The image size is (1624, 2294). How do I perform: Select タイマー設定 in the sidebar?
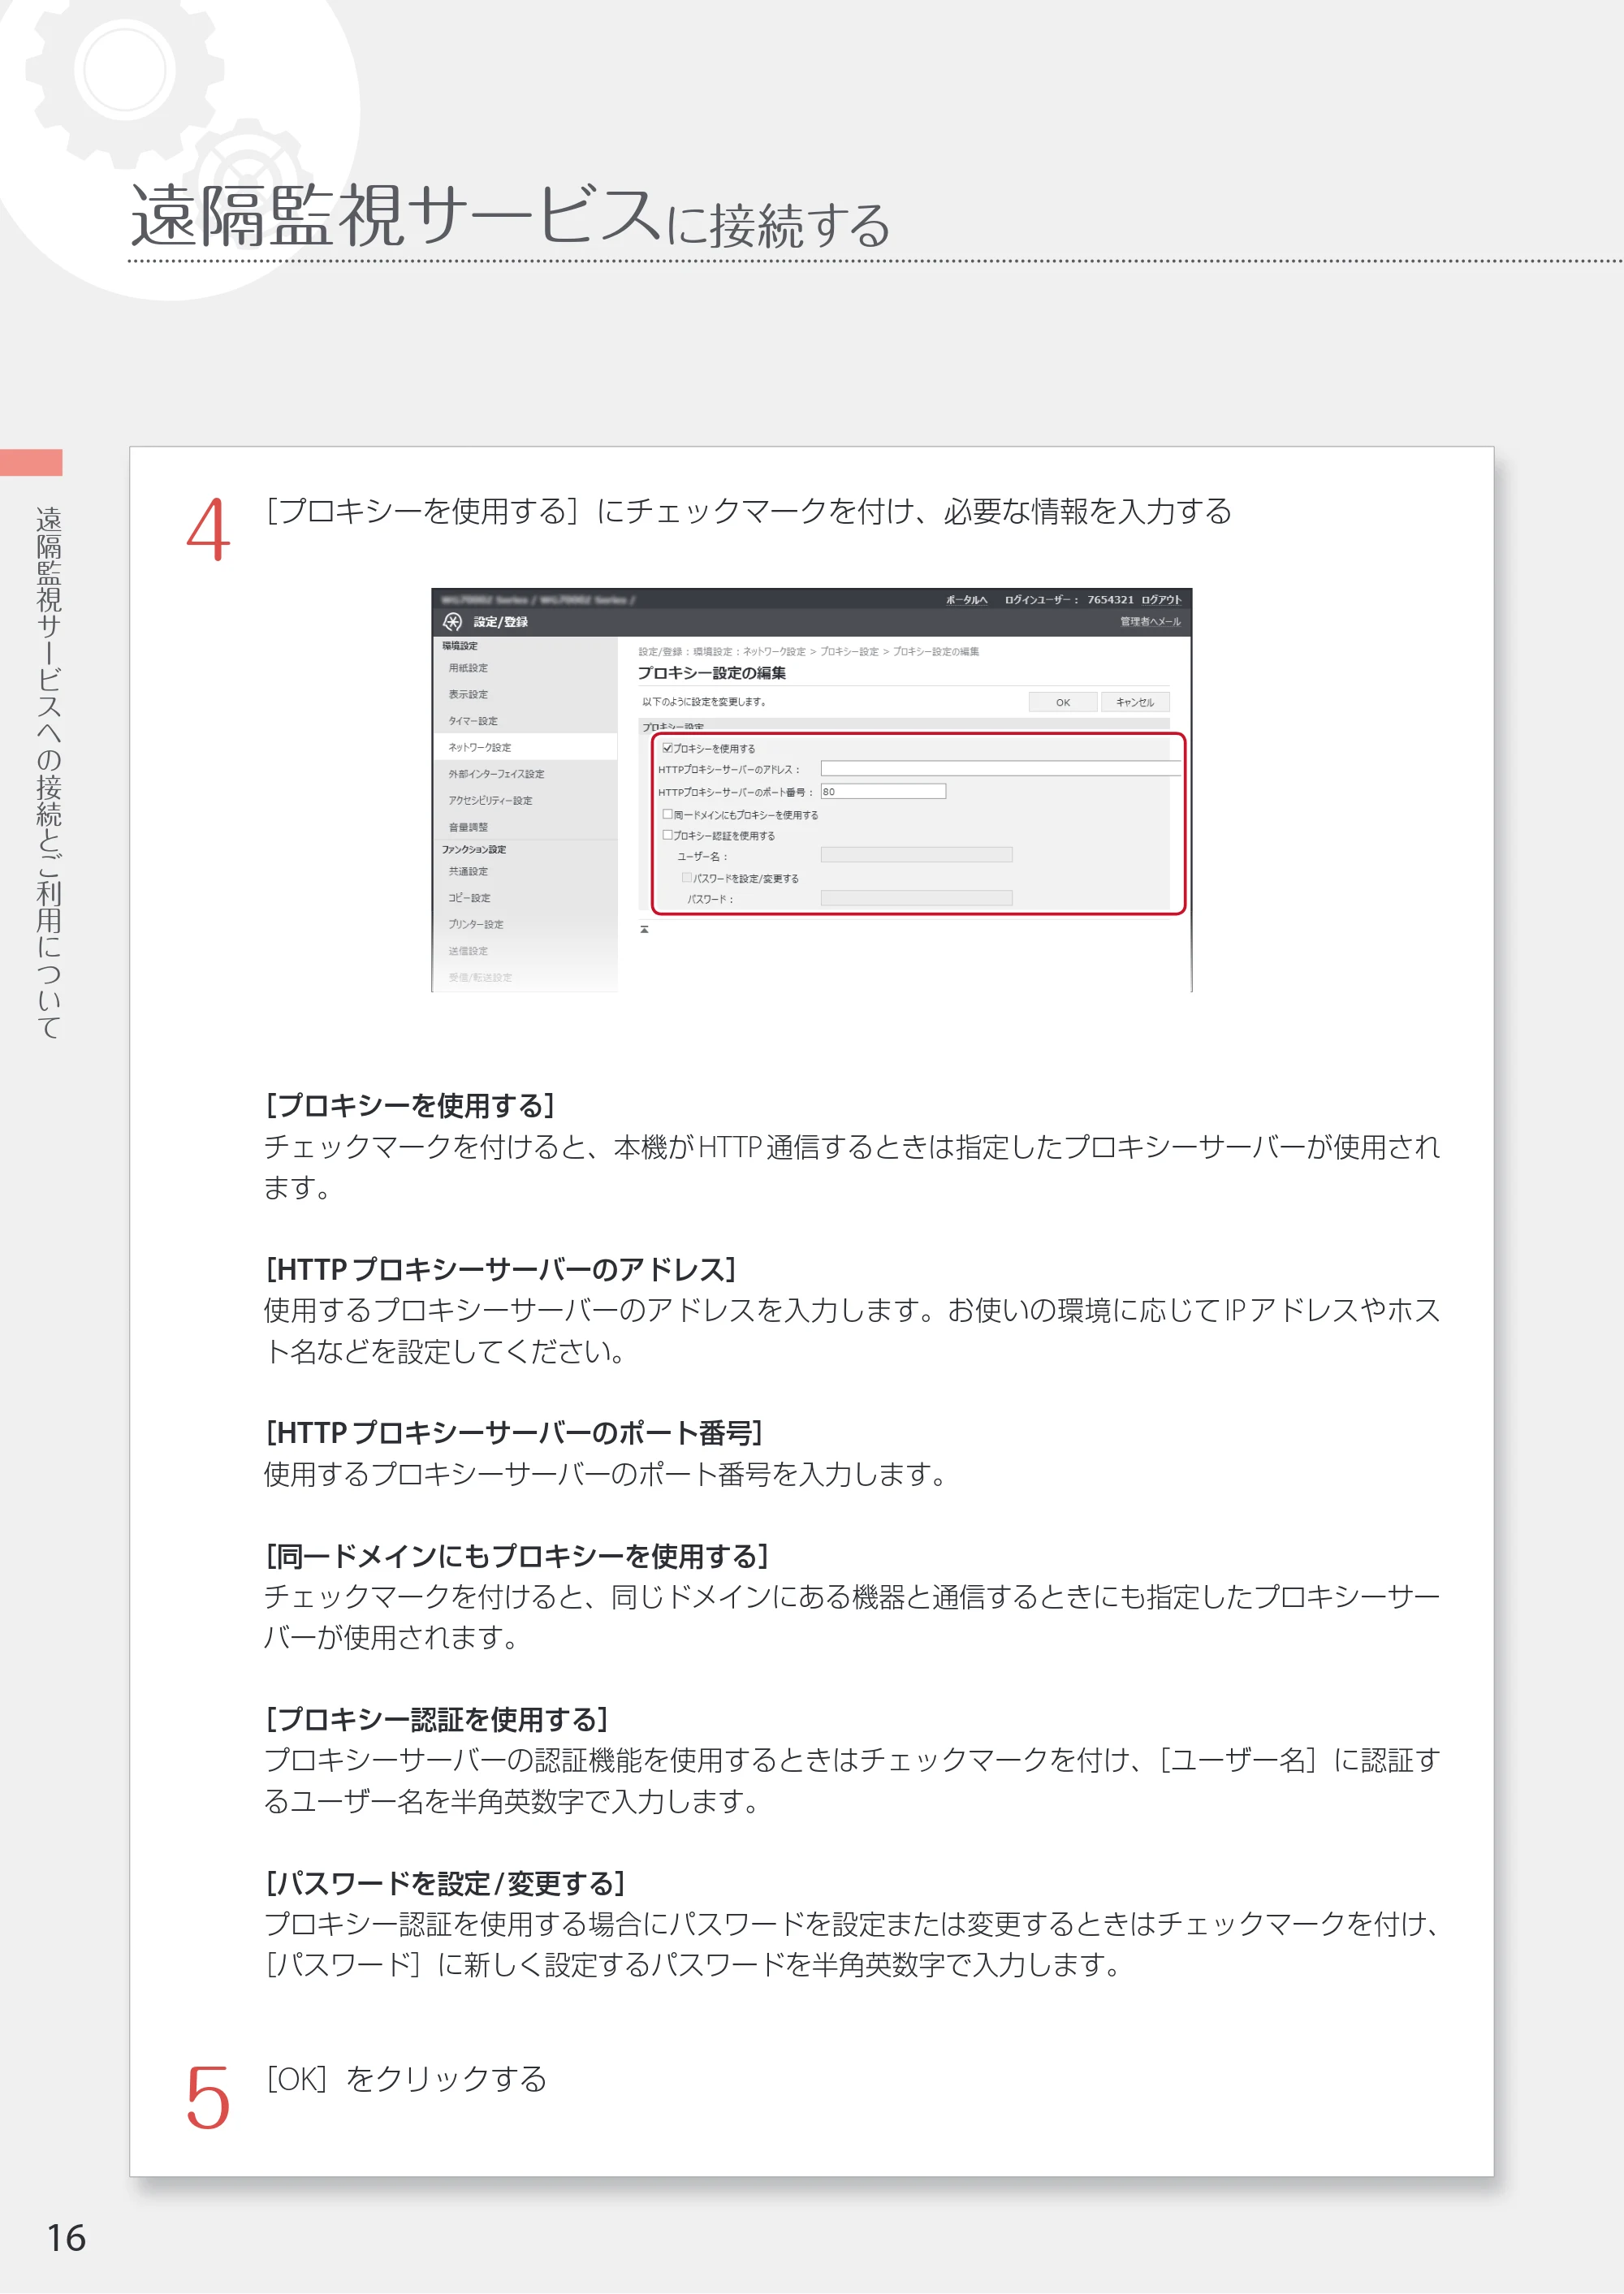click(x=473, y=721)
